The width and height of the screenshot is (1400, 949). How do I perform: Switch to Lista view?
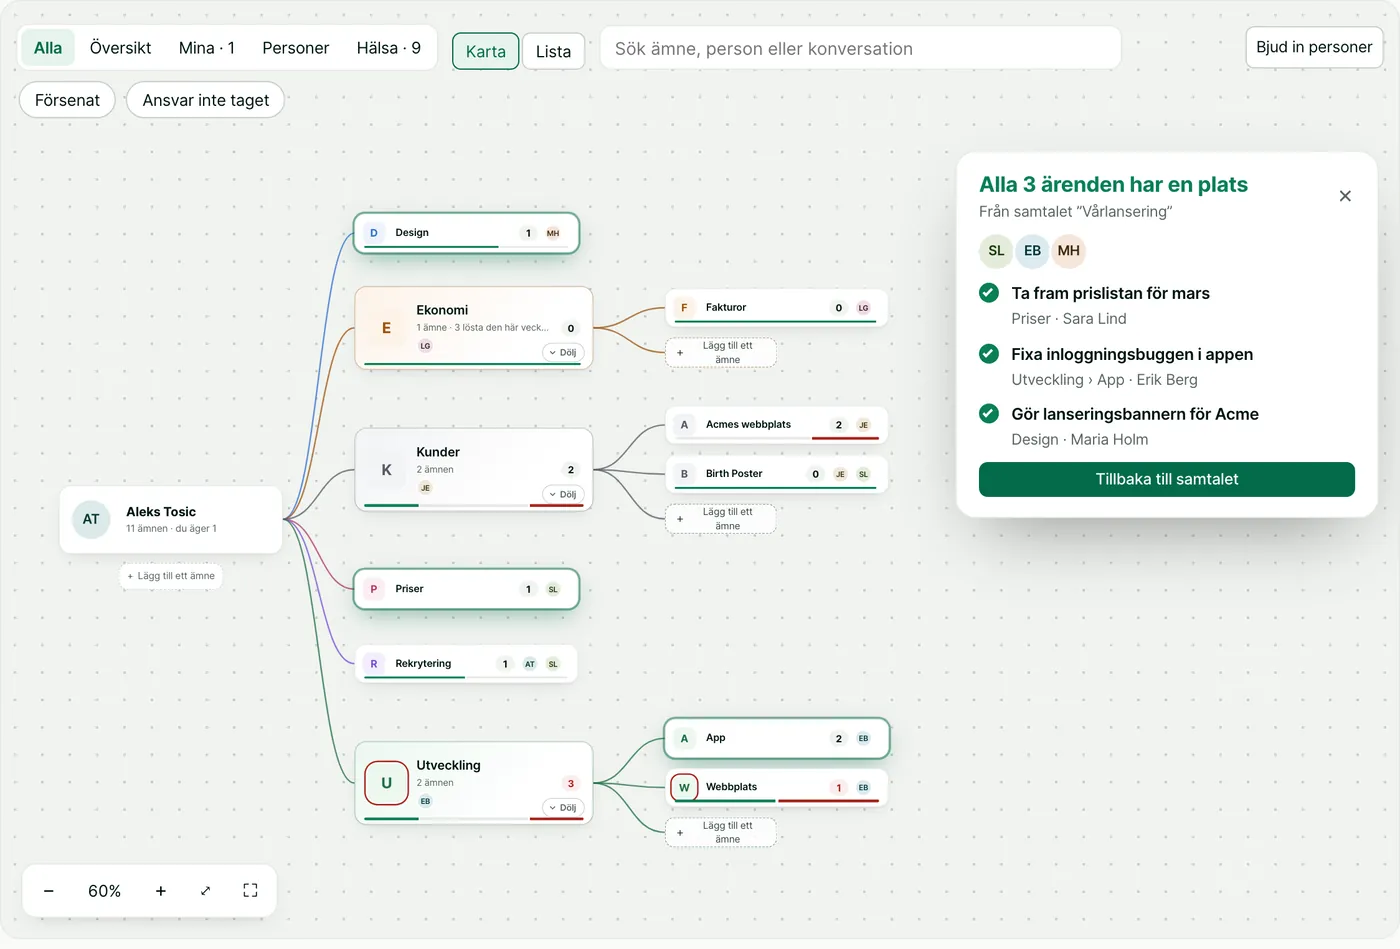coord(553,51)
